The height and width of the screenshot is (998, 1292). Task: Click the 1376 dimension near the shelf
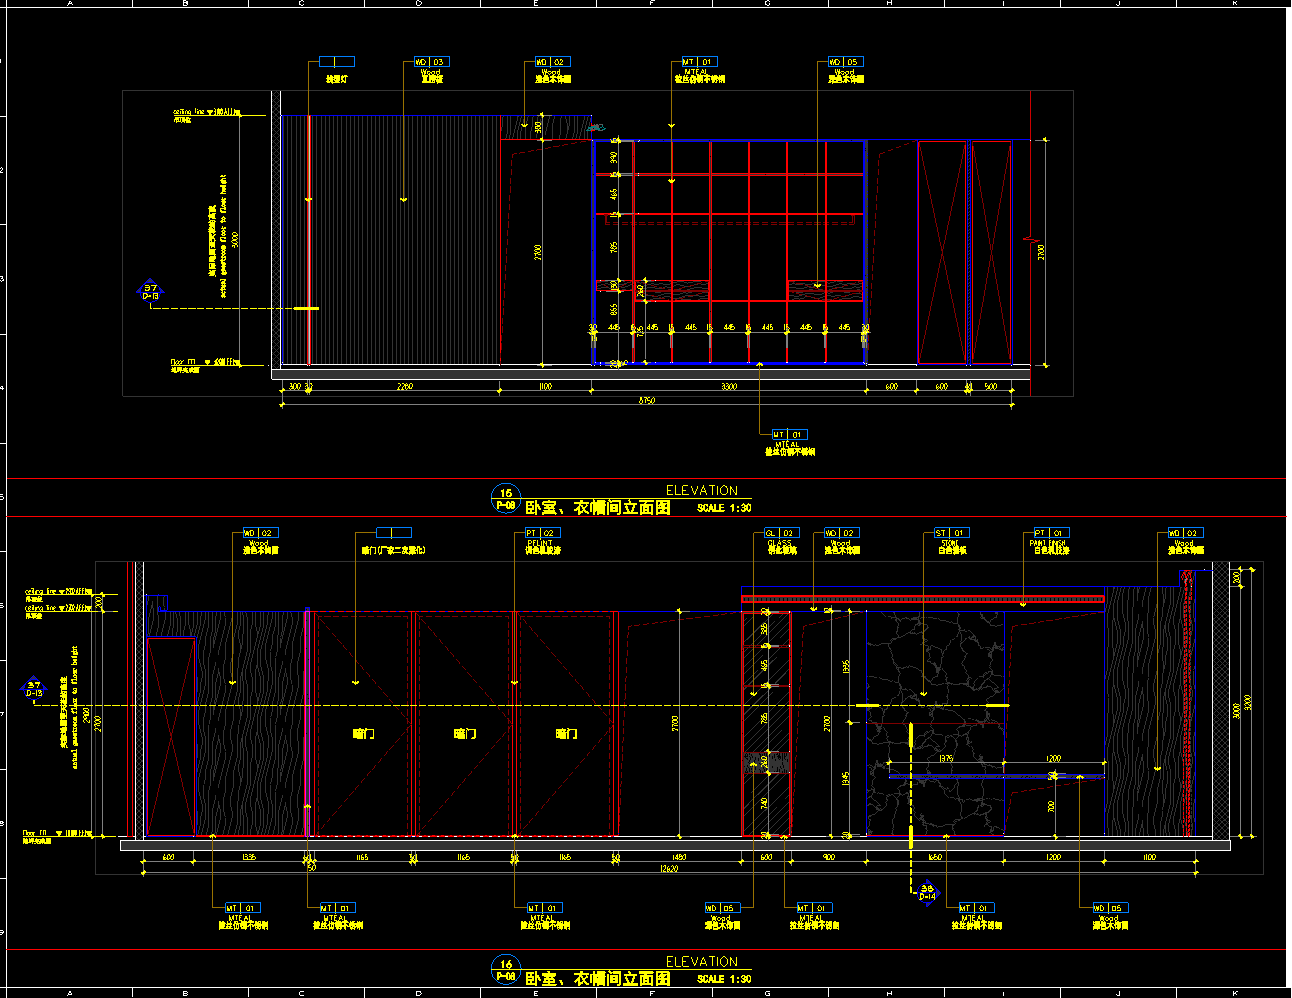946,759
